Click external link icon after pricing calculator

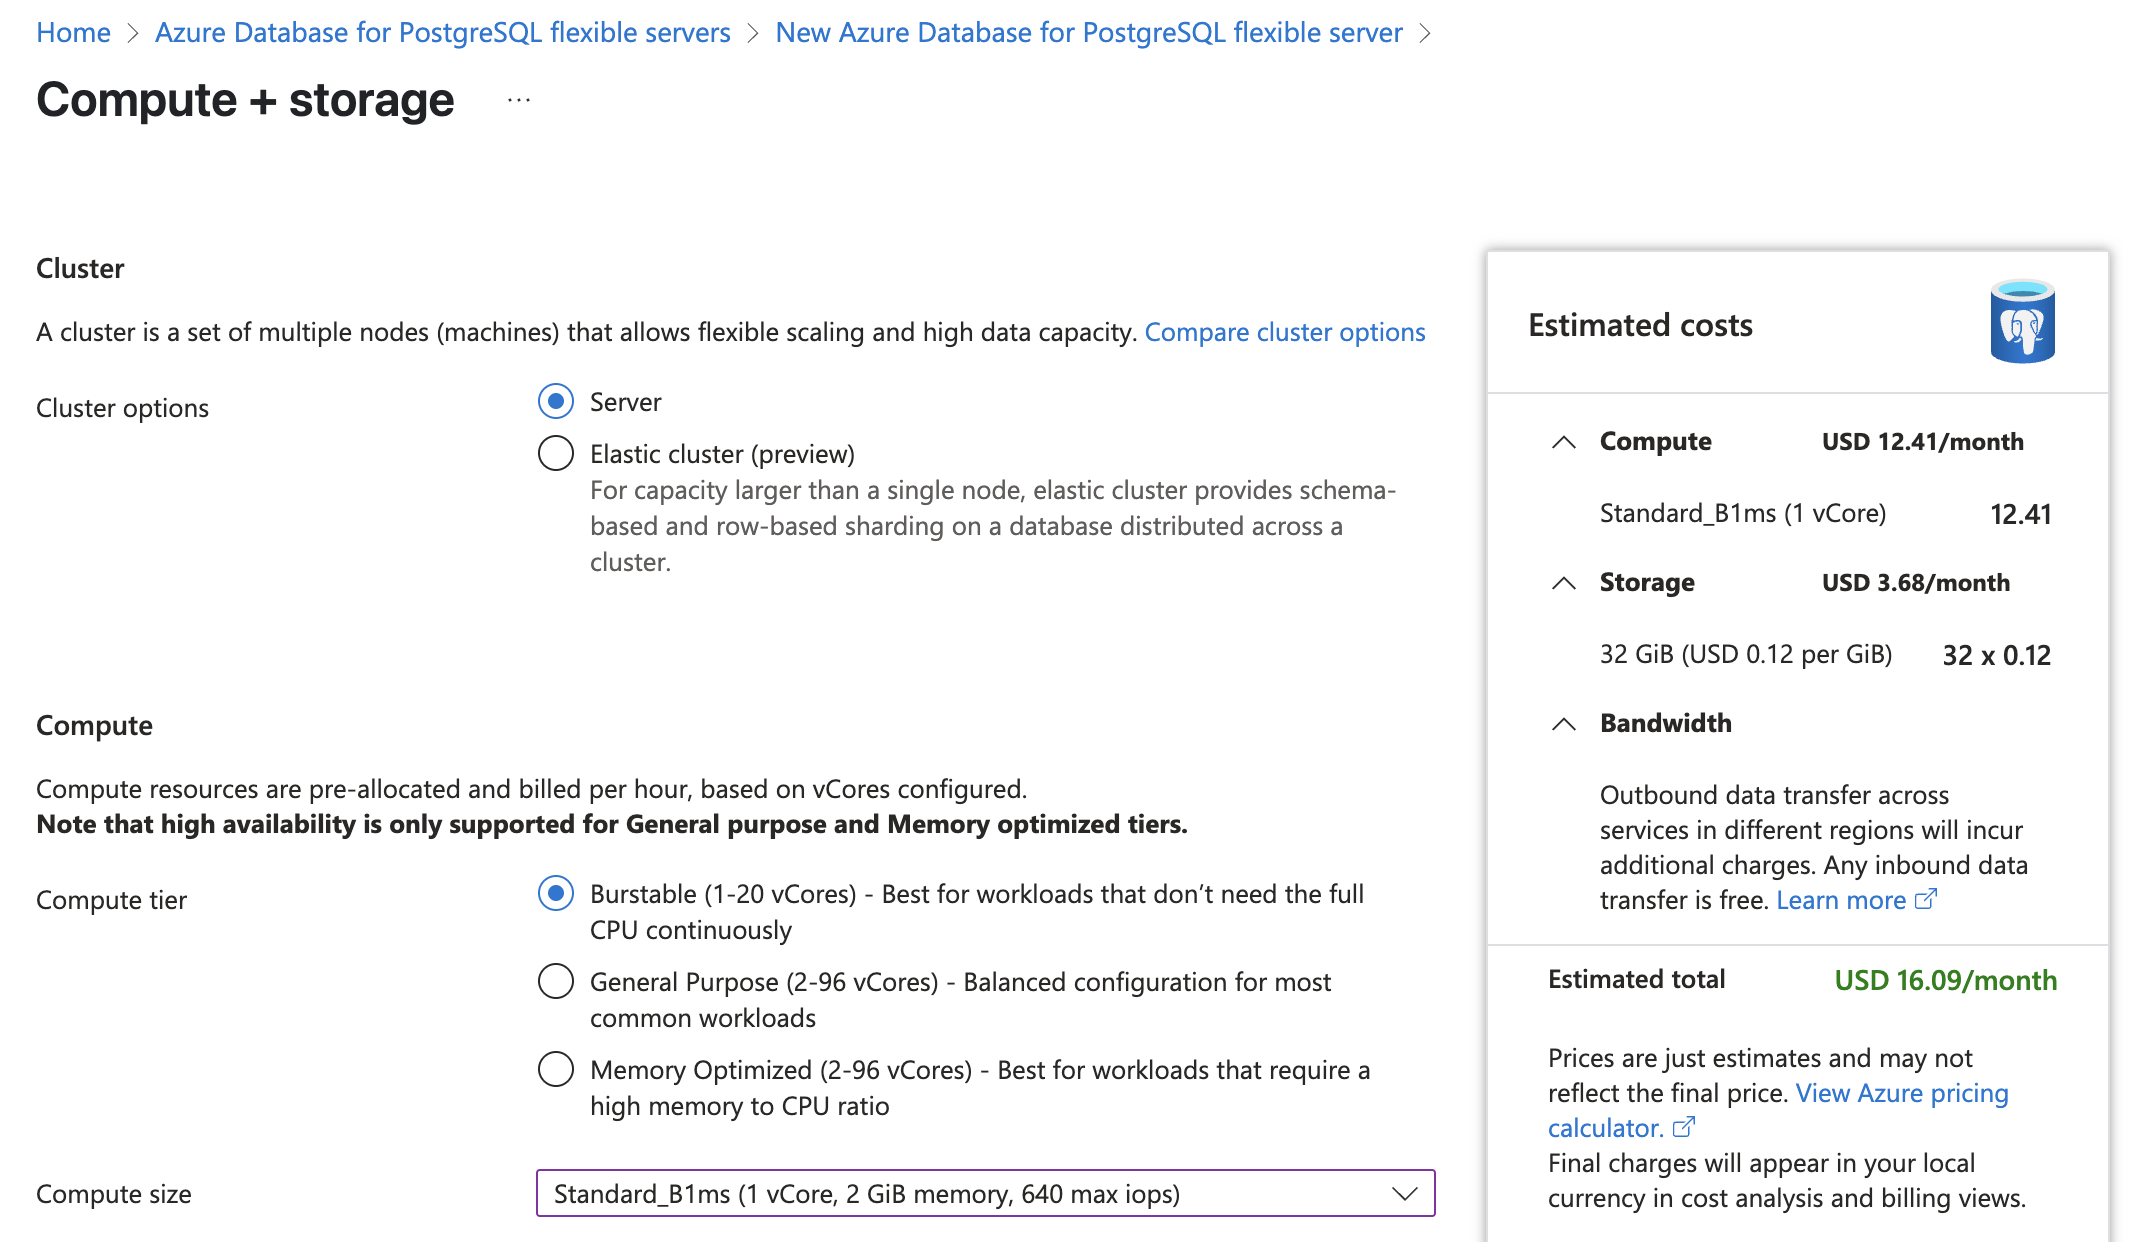coord(1684,1128)
